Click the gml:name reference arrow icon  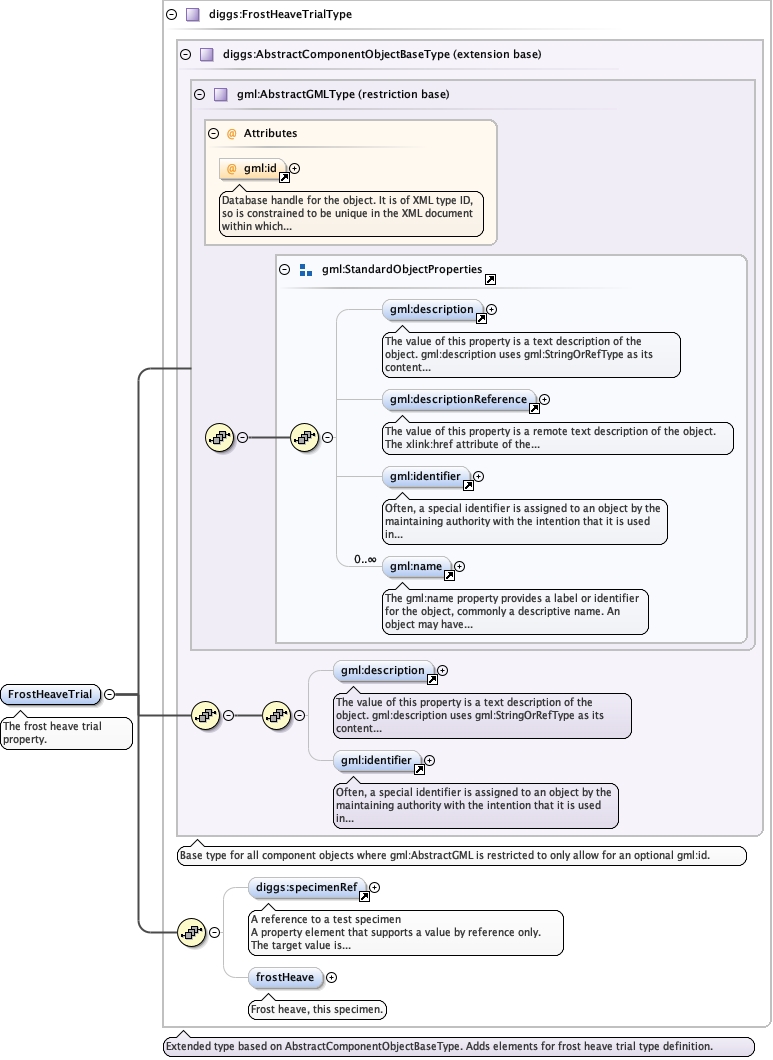click(449, 576)
